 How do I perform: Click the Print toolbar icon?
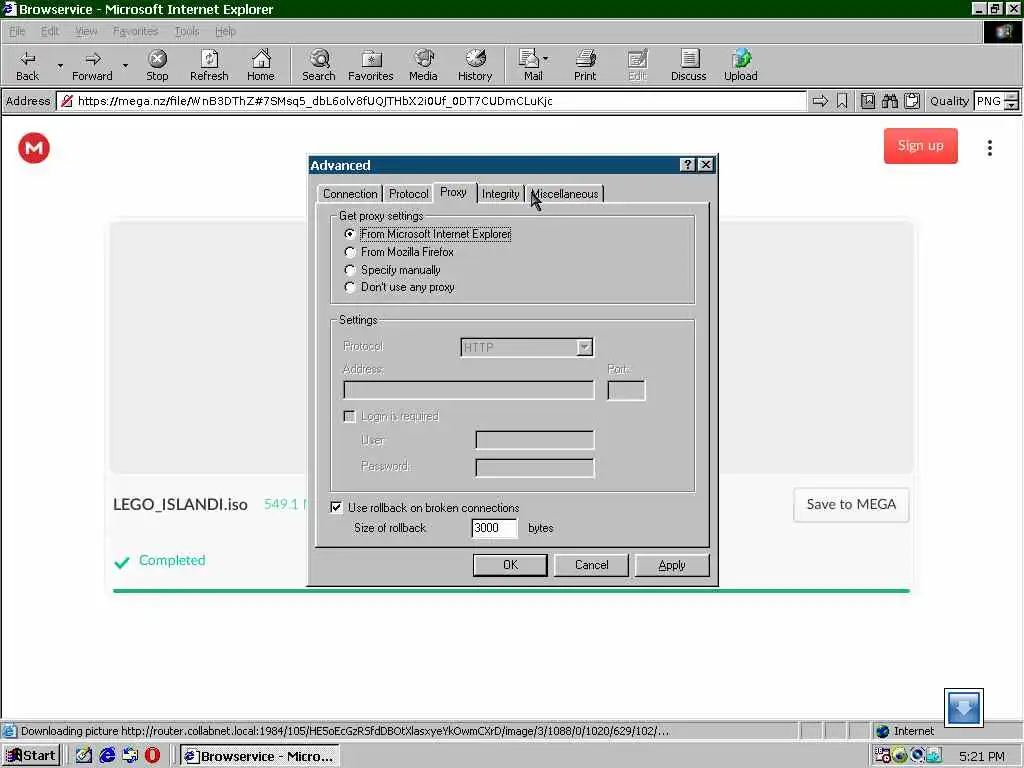point(585,65)
